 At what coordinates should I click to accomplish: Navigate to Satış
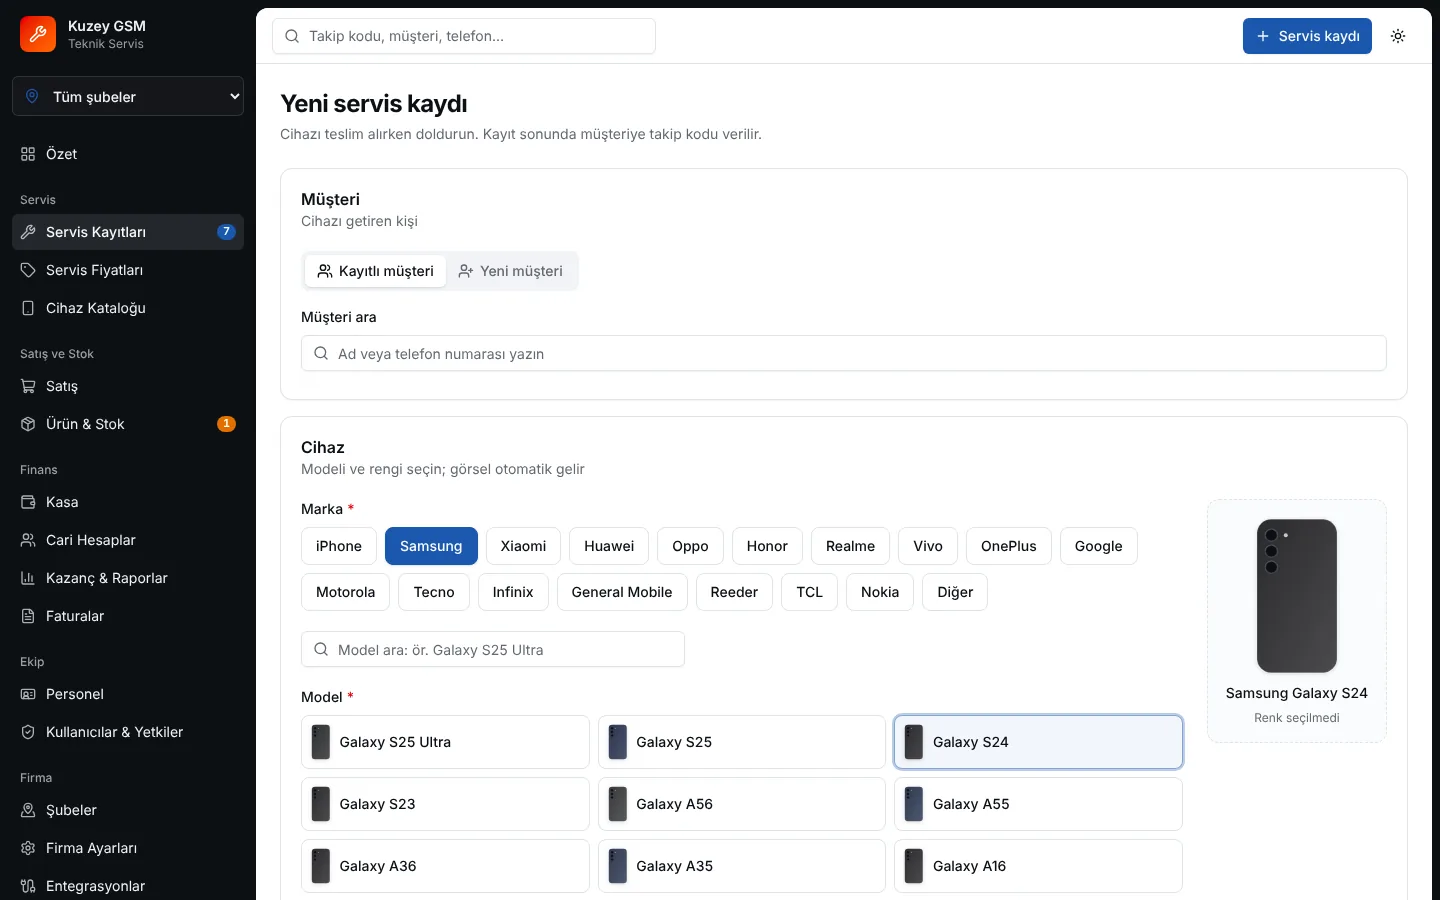(128, 386)
